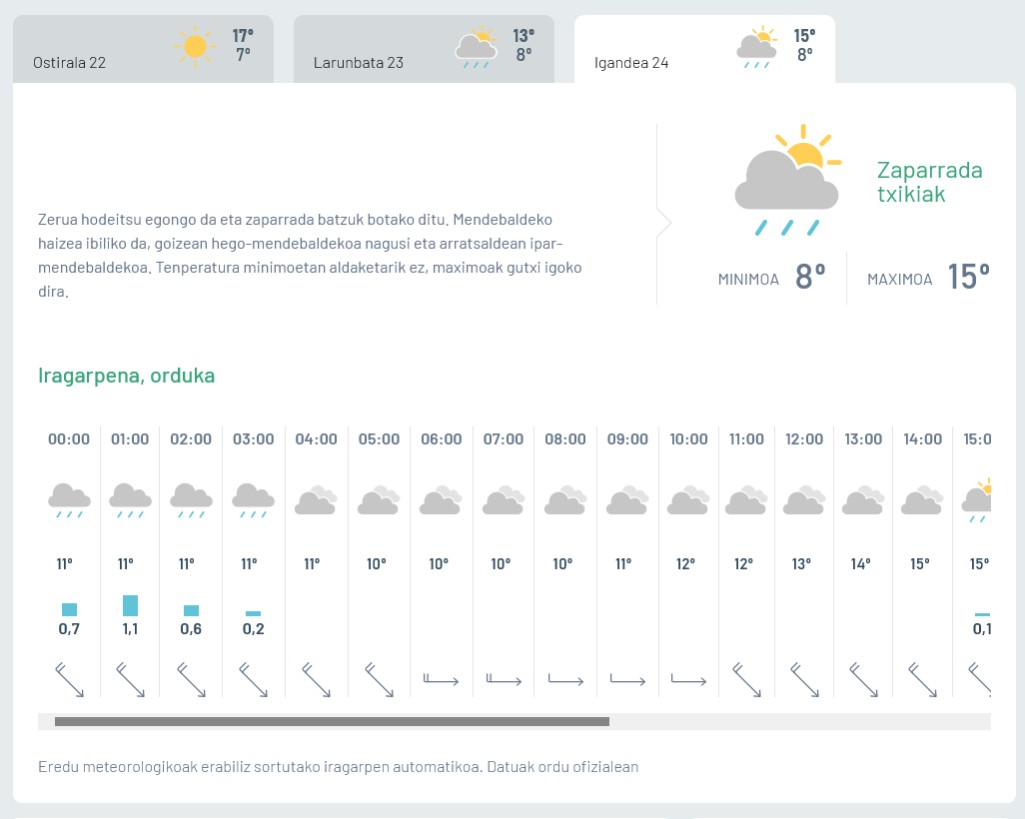Click the 14:00 cloudy icon
1025x819 pixels.
tap(922, 500)
